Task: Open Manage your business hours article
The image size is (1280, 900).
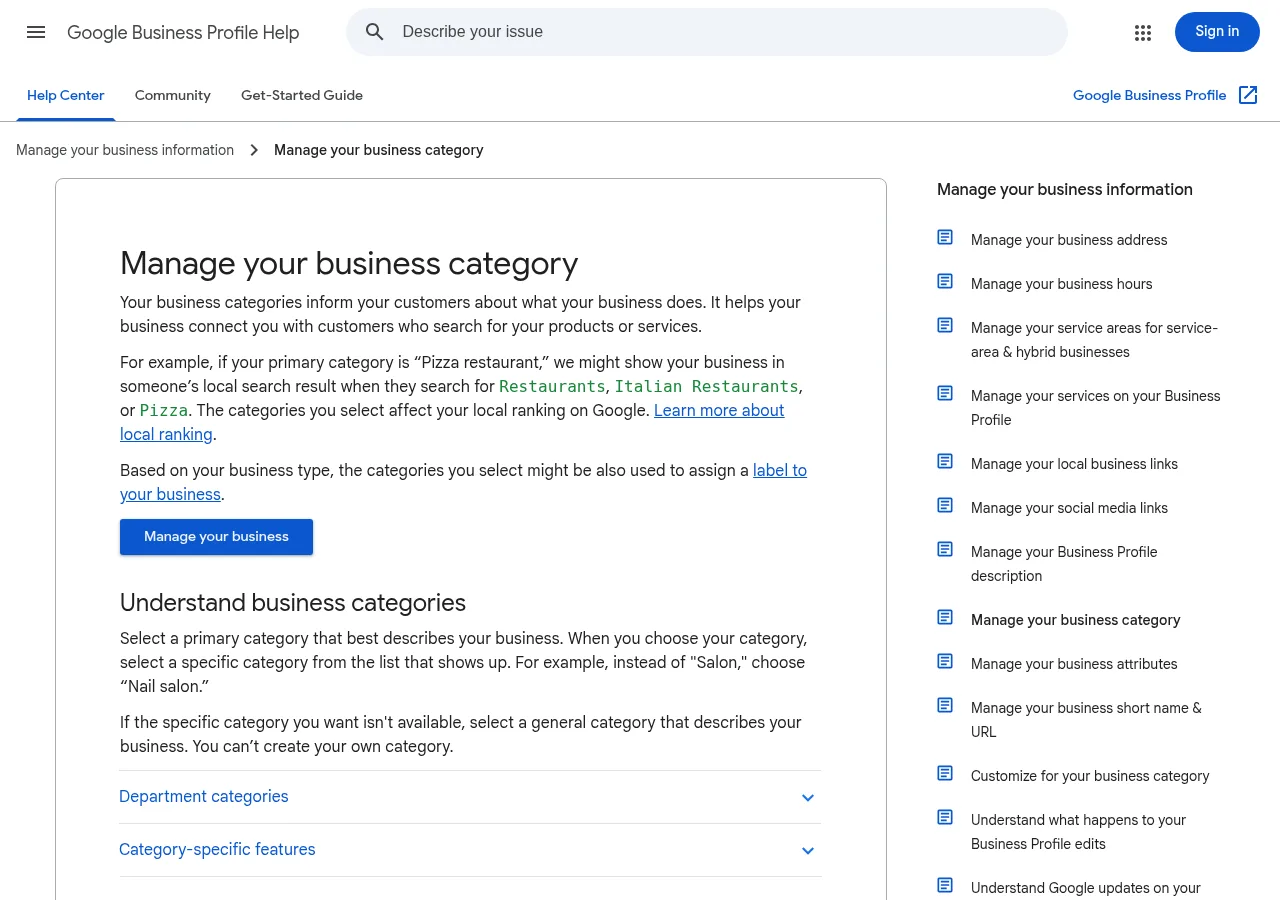Action: 1061,284
